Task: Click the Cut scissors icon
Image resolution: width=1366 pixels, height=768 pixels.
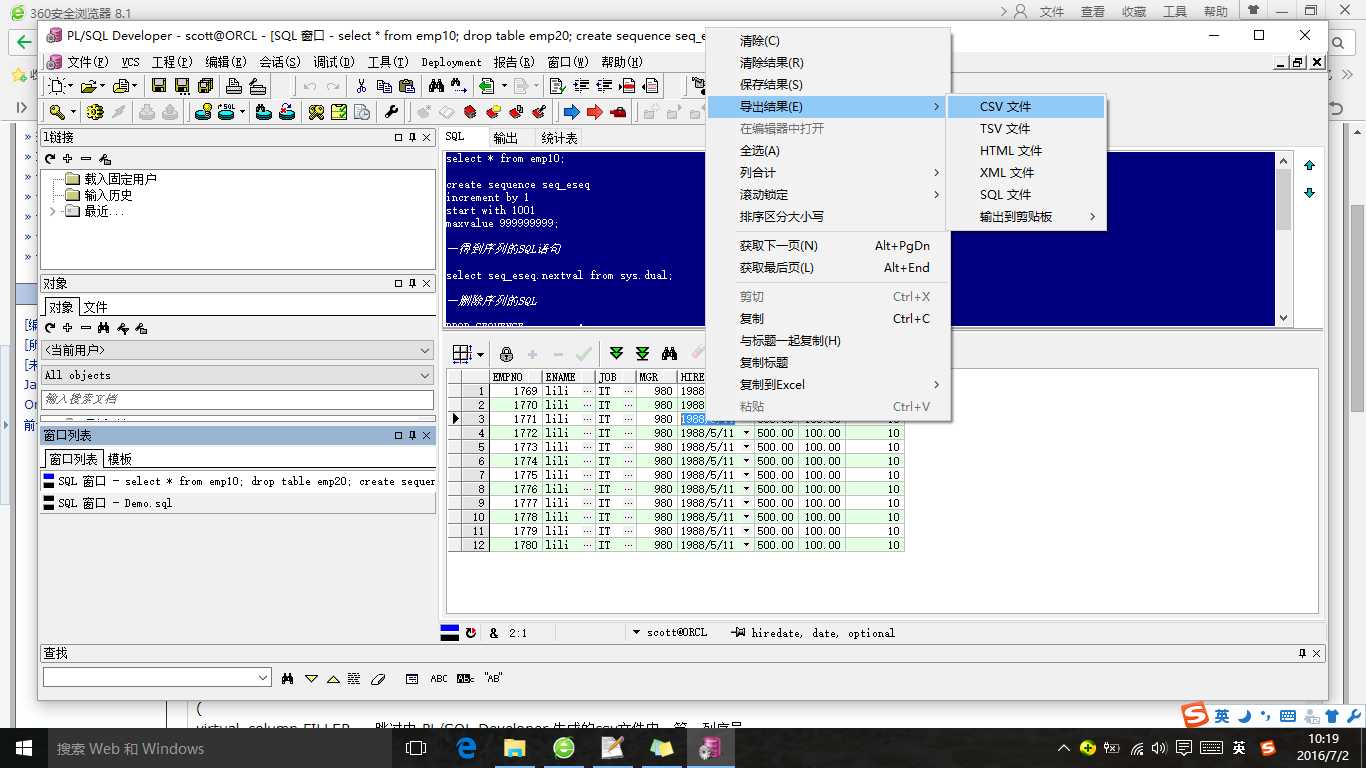Action: coord(361,86)
